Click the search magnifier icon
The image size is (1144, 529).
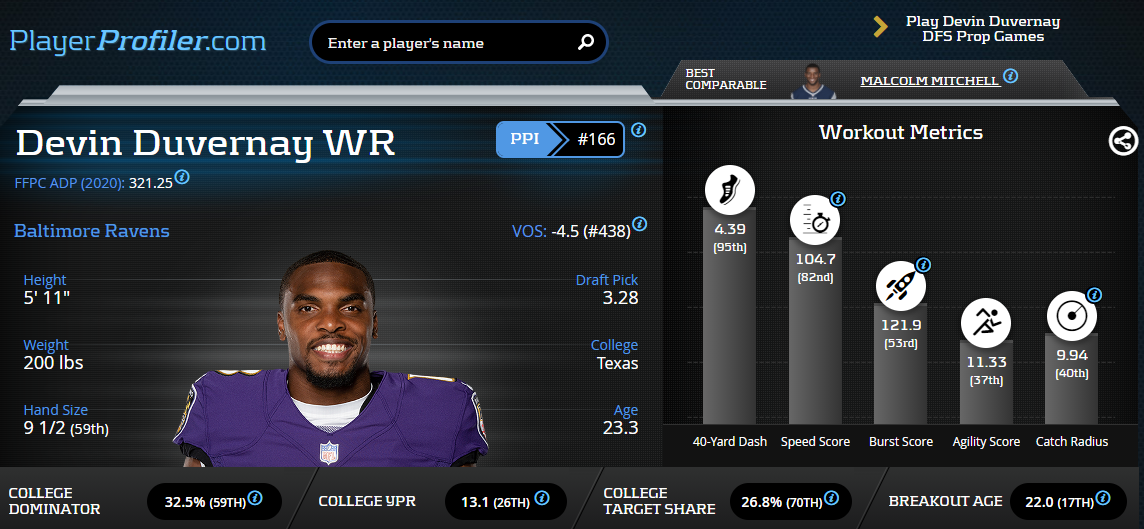(x=586, y=42)
